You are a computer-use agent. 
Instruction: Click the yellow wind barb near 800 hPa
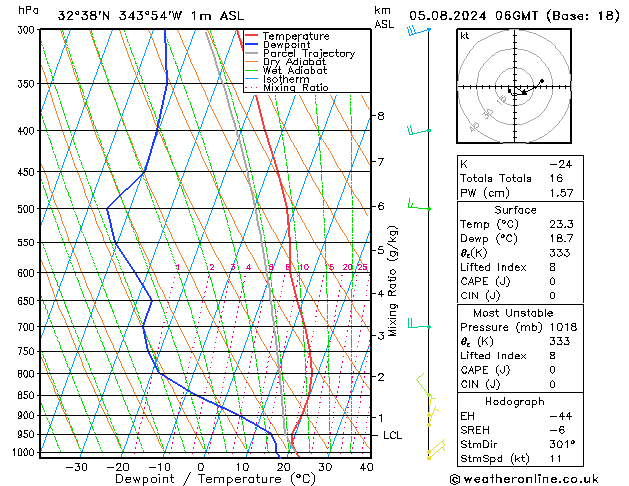423,381
